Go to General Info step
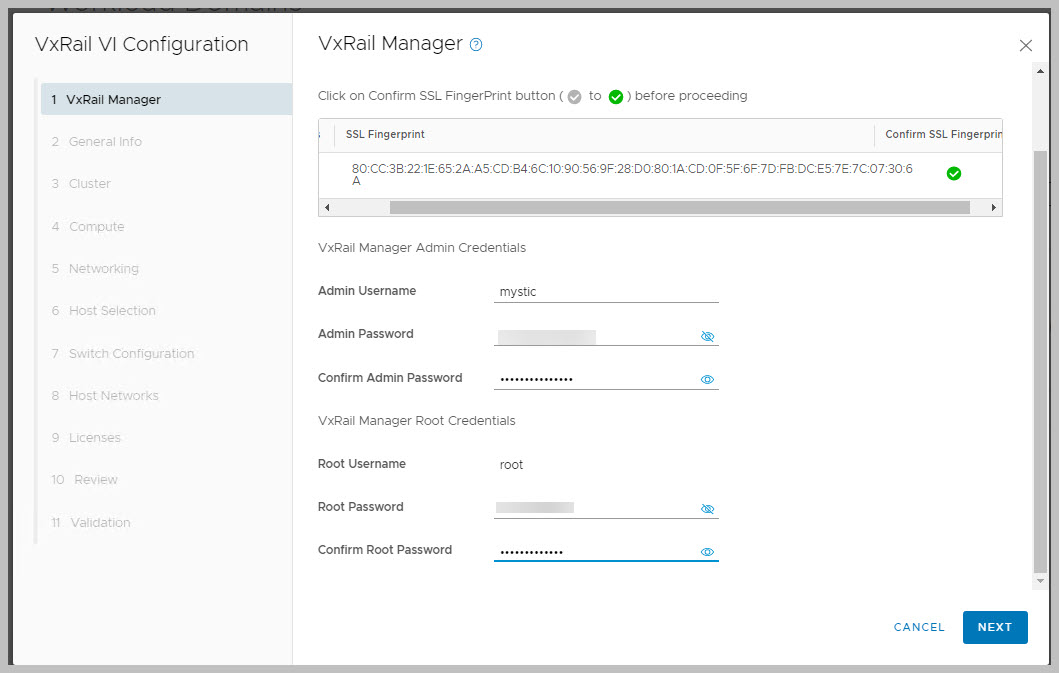This screenshot has width=1059, height=673. coord(105,142)
